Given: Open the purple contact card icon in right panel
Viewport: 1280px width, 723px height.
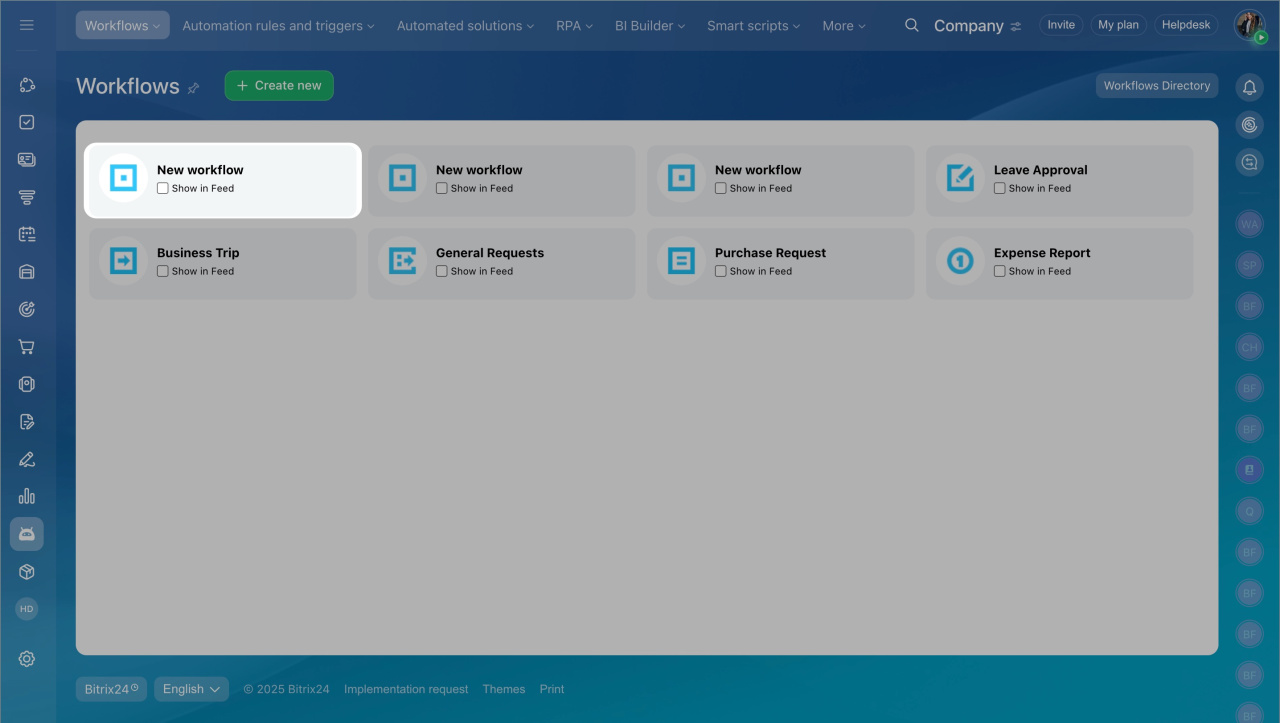Looking at the screenshot, I should [x=1249, y=470].
